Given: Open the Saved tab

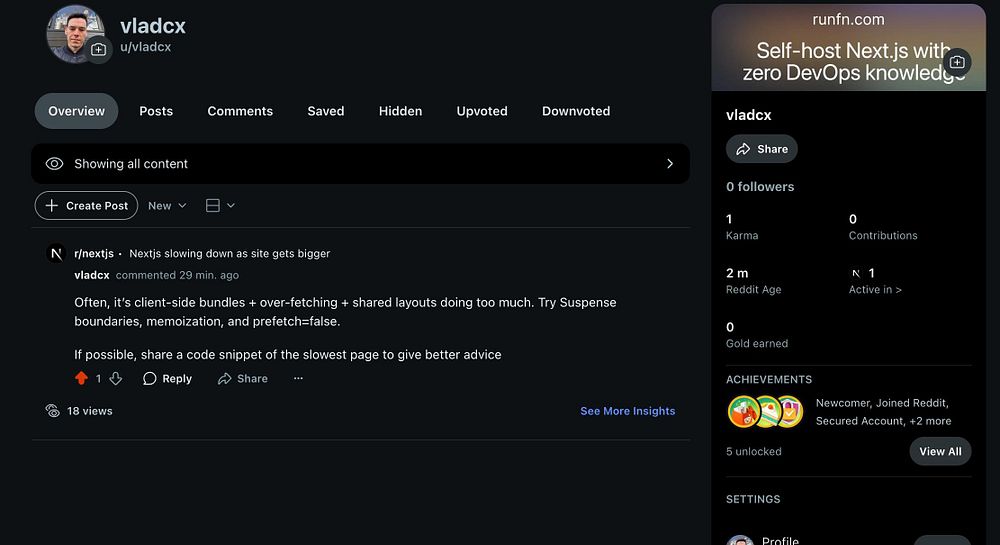Looking at the screenshot, I should 326,111.
